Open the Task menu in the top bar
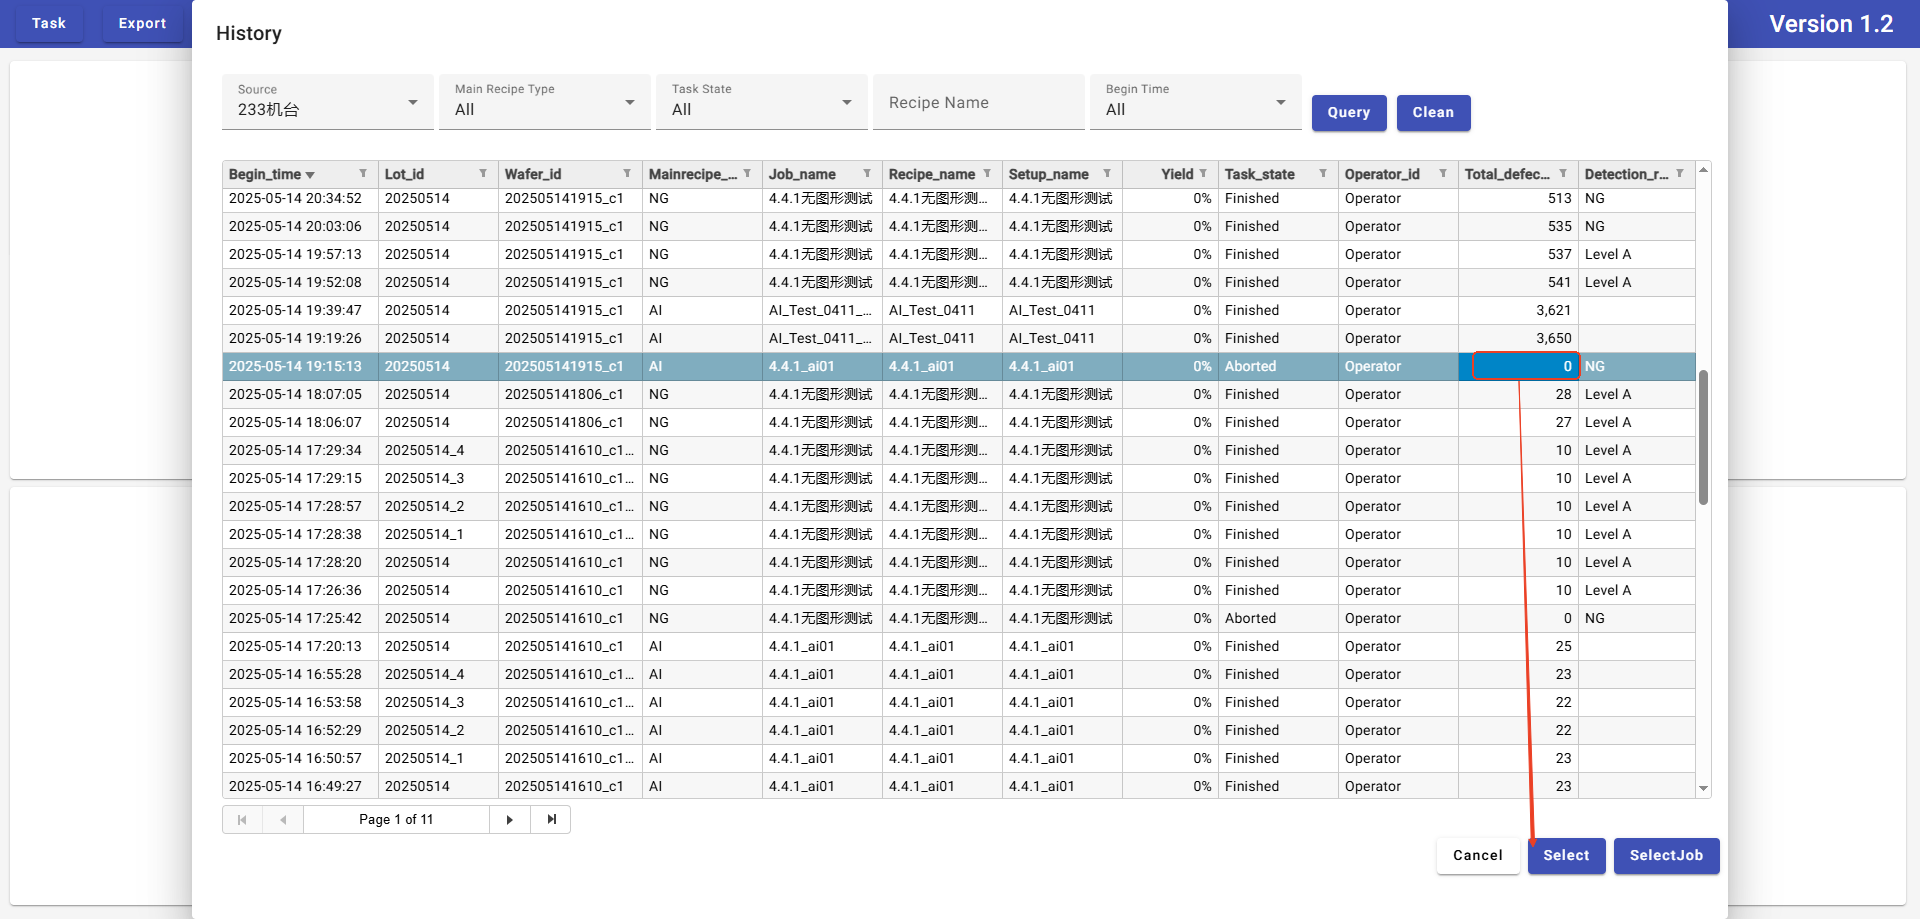The width and height of the screenshot is (1920, 919). (x=48, y=23)
